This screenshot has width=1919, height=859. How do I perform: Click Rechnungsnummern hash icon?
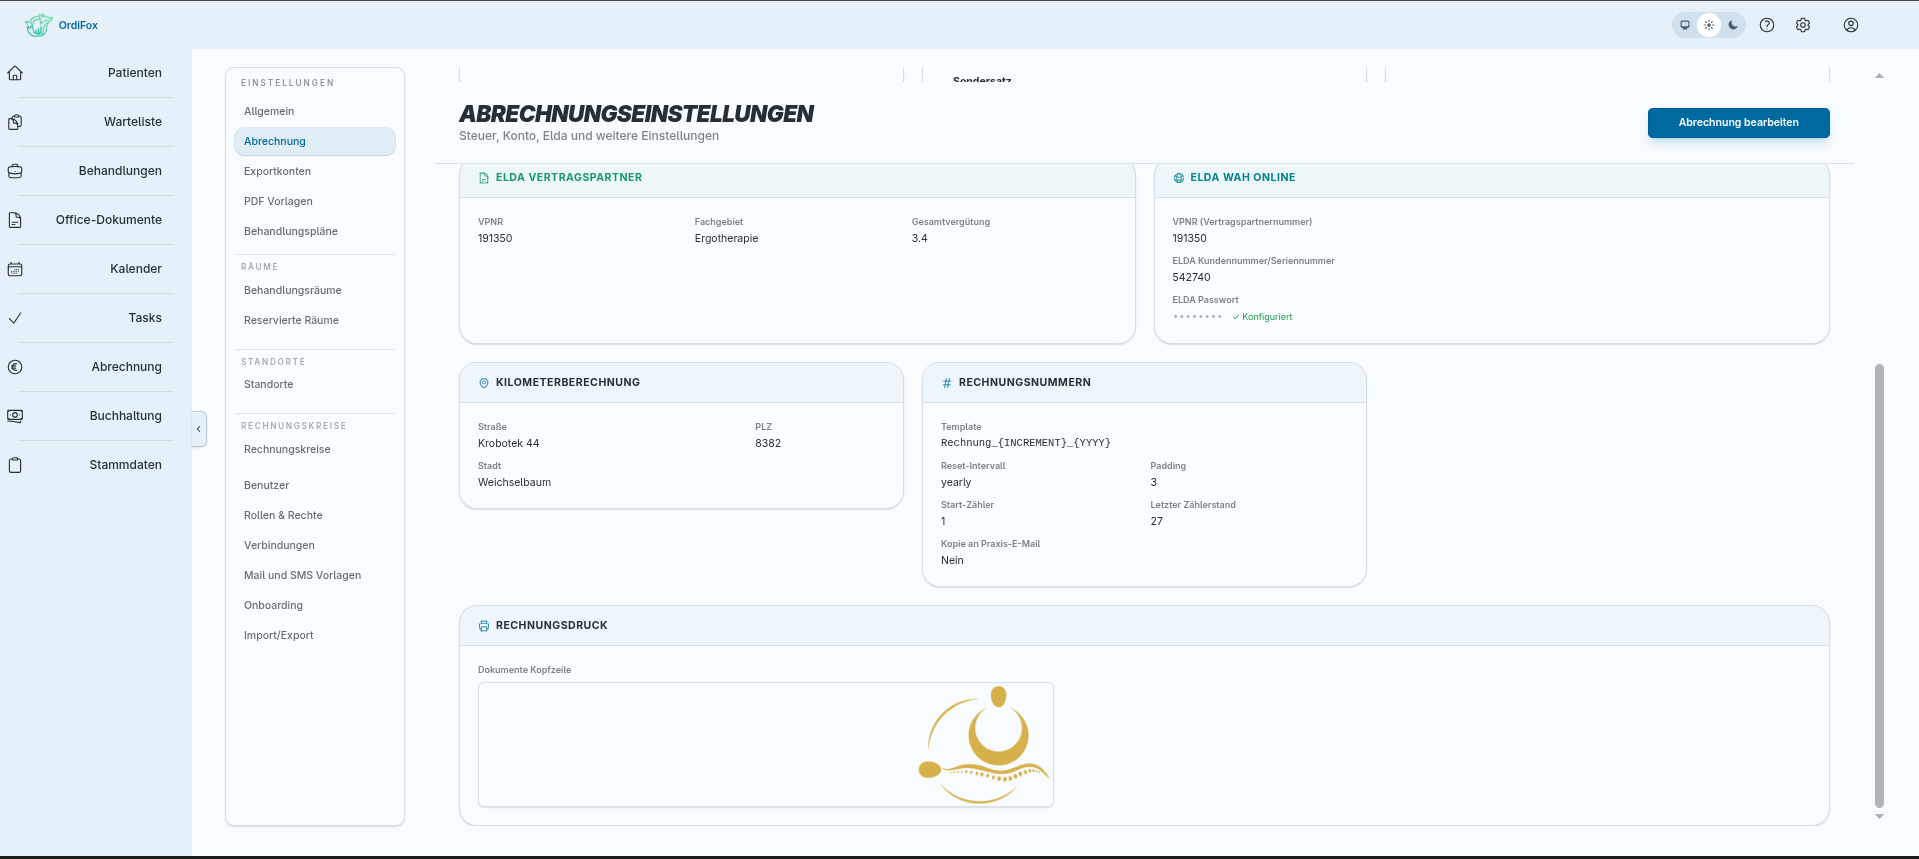(947, 383)
